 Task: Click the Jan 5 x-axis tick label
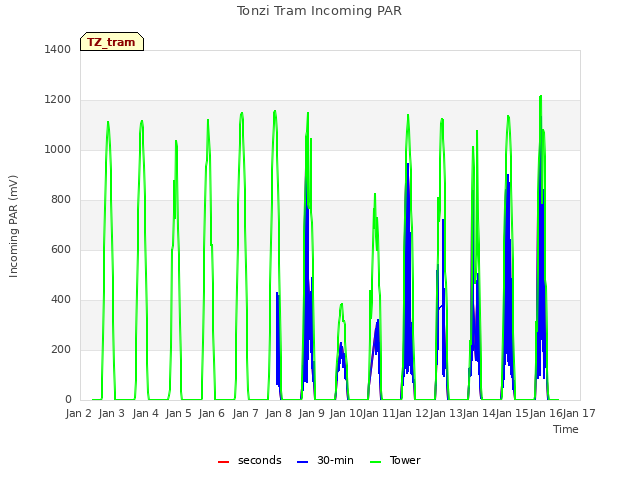pos(178,413)
